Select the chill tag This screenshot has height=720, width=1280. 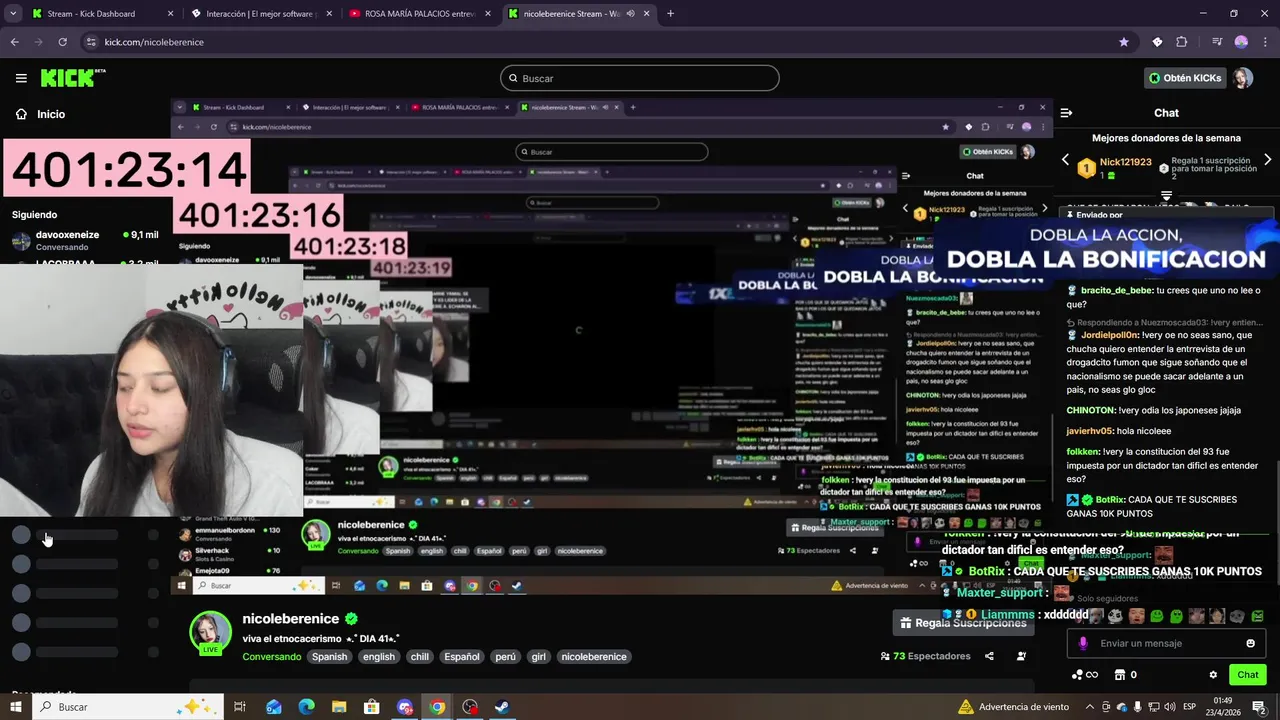(420, 657)
